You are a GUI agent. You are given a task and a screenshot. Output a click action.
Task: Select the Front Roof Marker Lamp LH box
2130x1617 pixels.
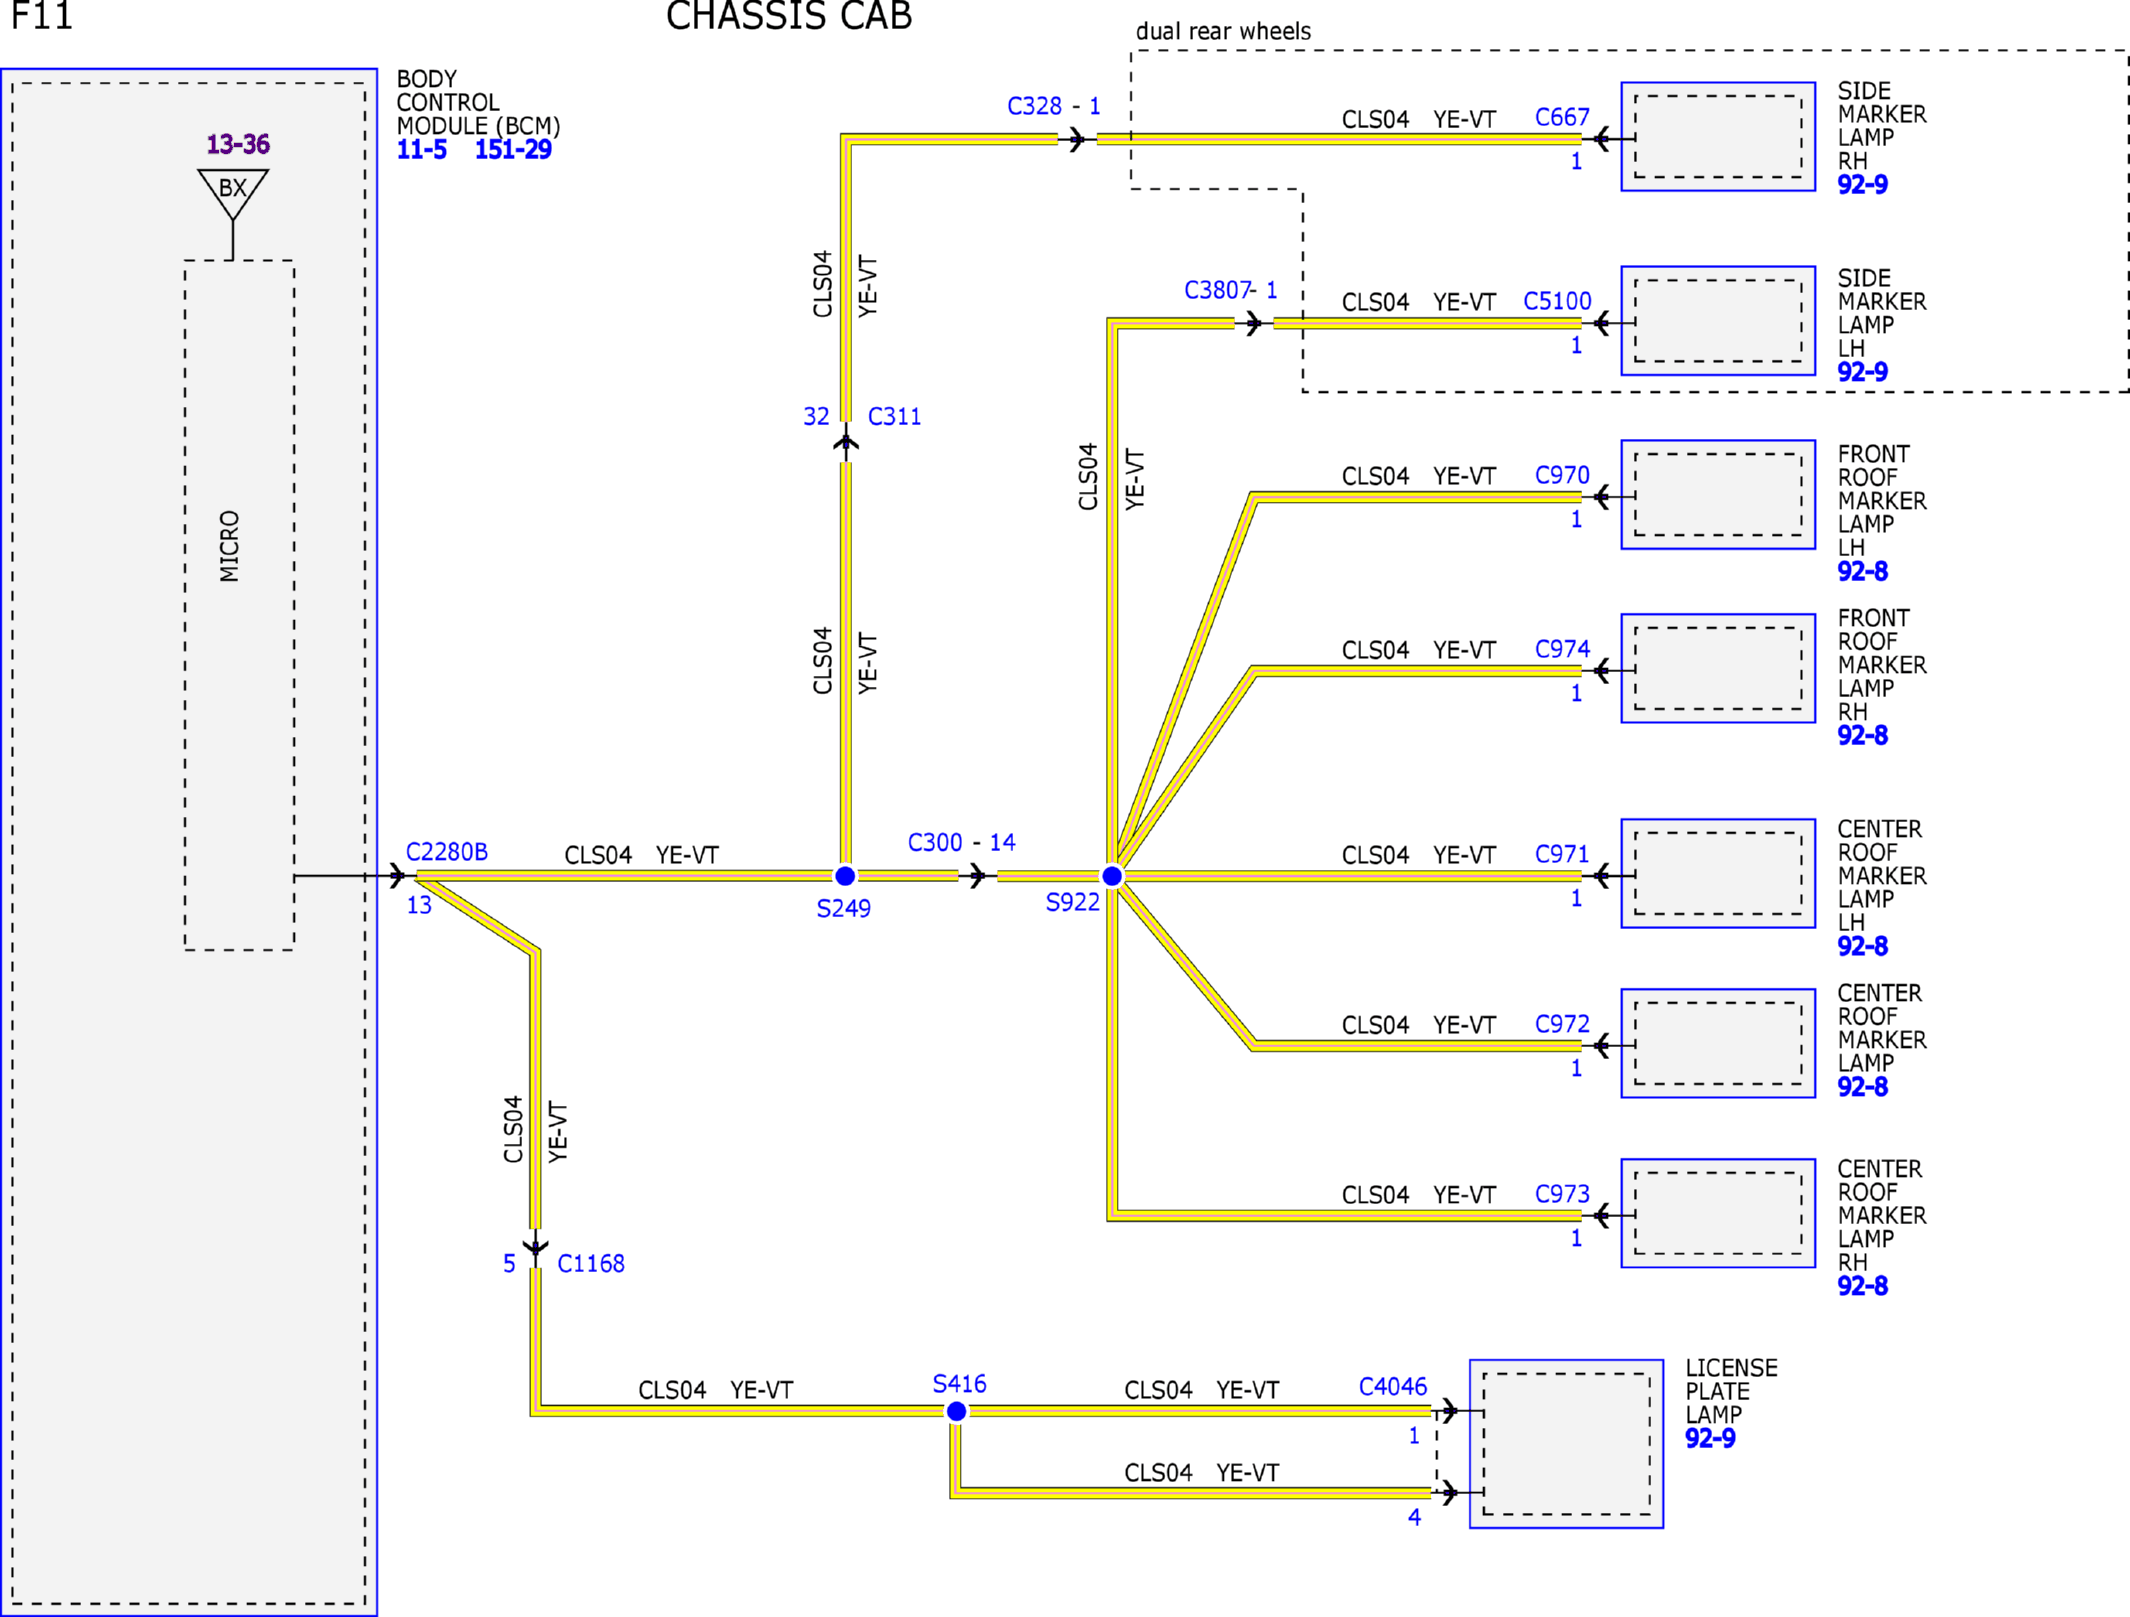tap(1718, 494)
